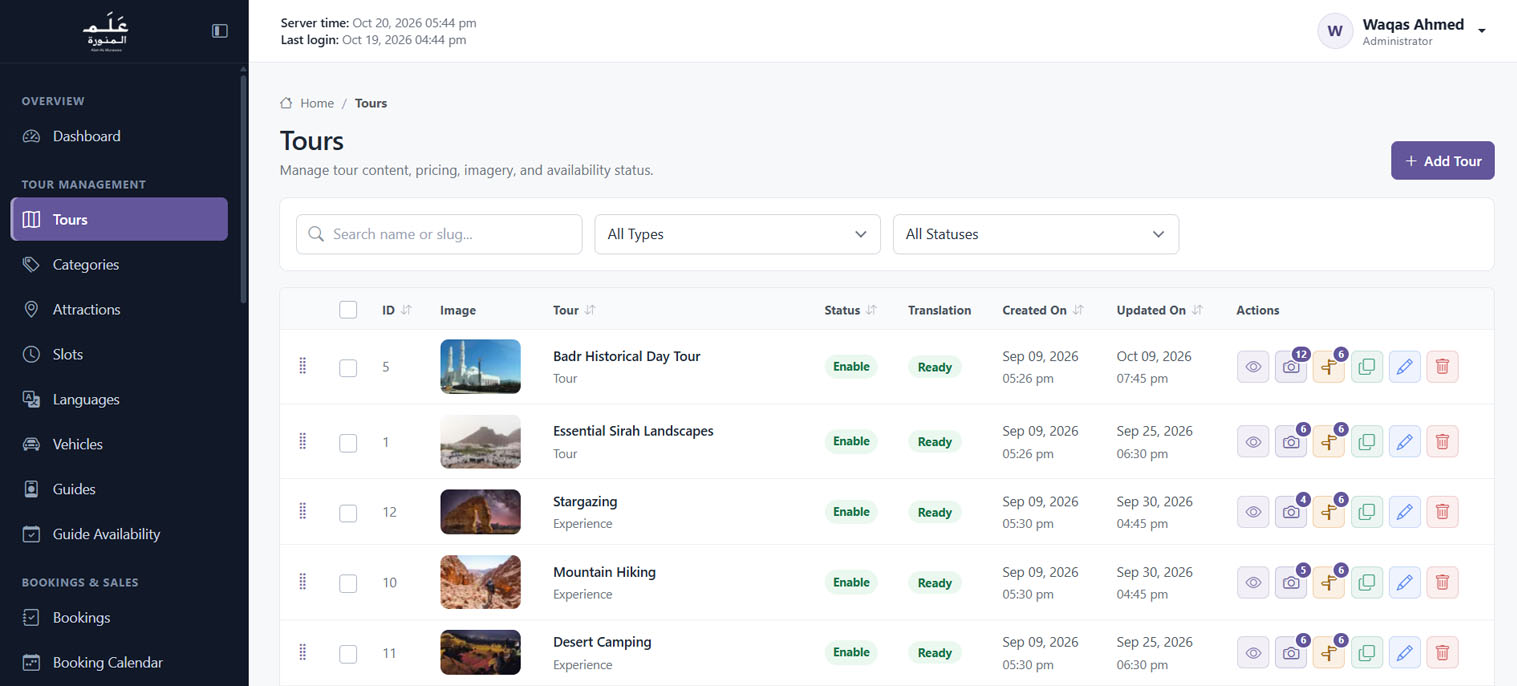The height and width of the screenshot is (686, 1517).
Task: Sort by Updated On arrows
Action: pos(1197,310)
